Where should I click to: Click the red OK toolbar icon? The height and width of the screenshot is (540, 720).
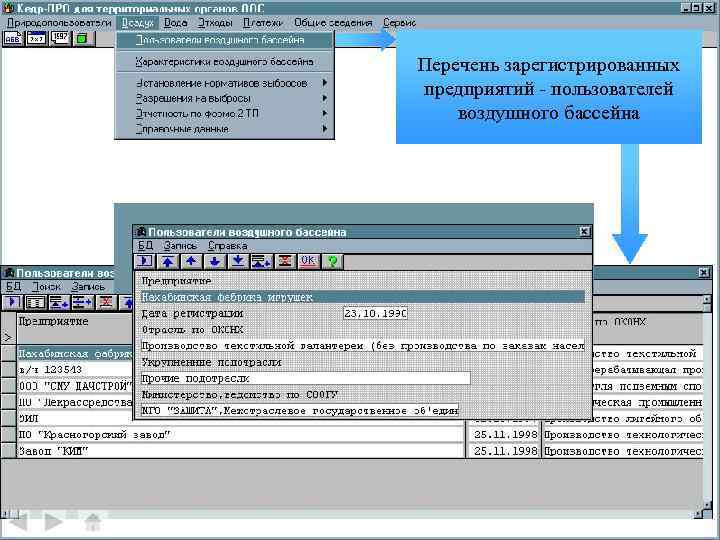pos(308,261)
